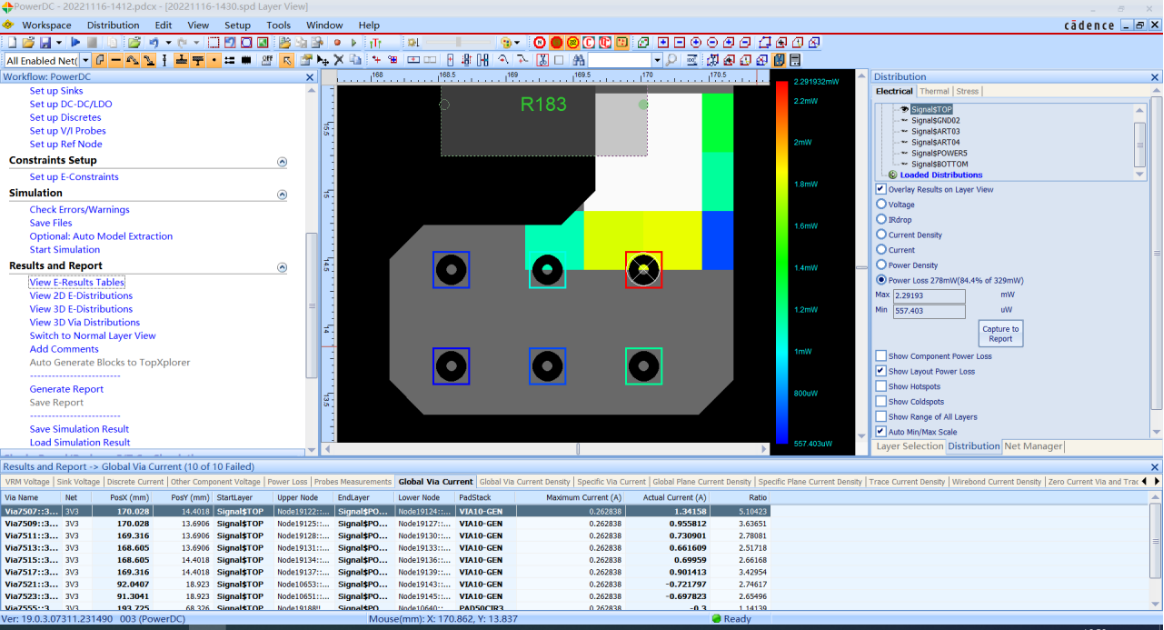This screenshot has width=1164, height=630.
Task: Click the Start Simulation workflow link
Action: tap(65, 249)
